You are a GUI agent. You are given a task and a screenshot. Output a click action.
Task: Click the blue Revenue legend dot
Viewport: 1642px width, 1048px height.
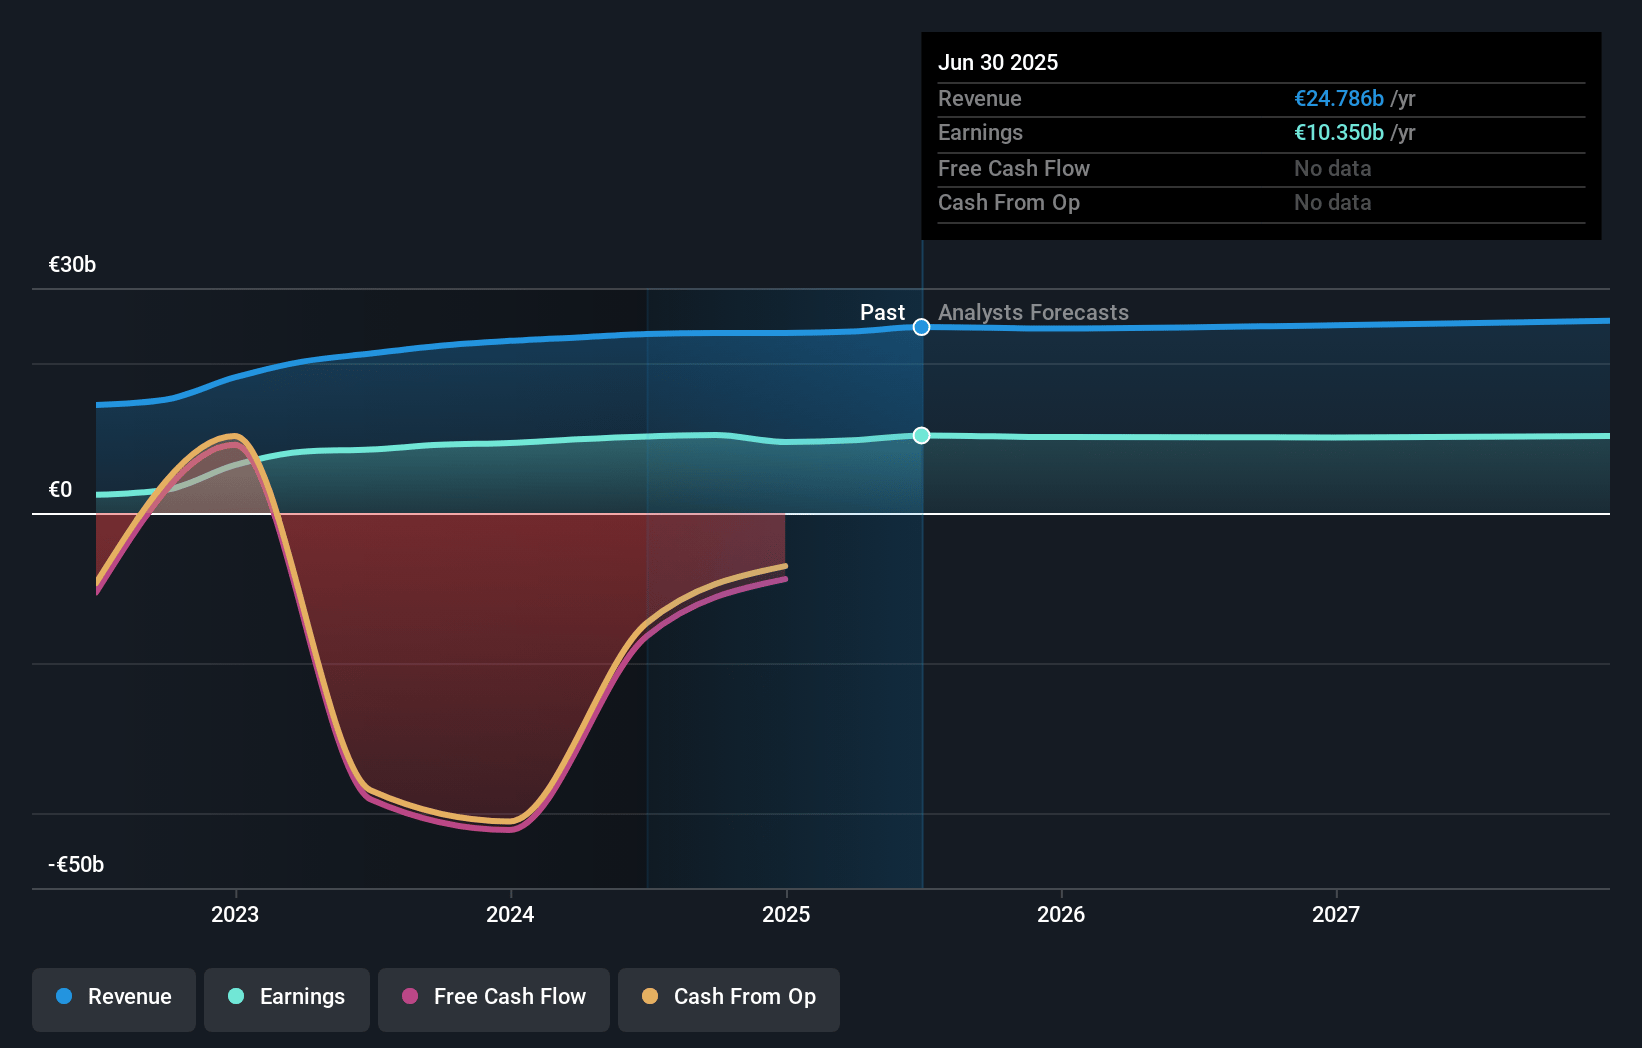click(64, 996)
